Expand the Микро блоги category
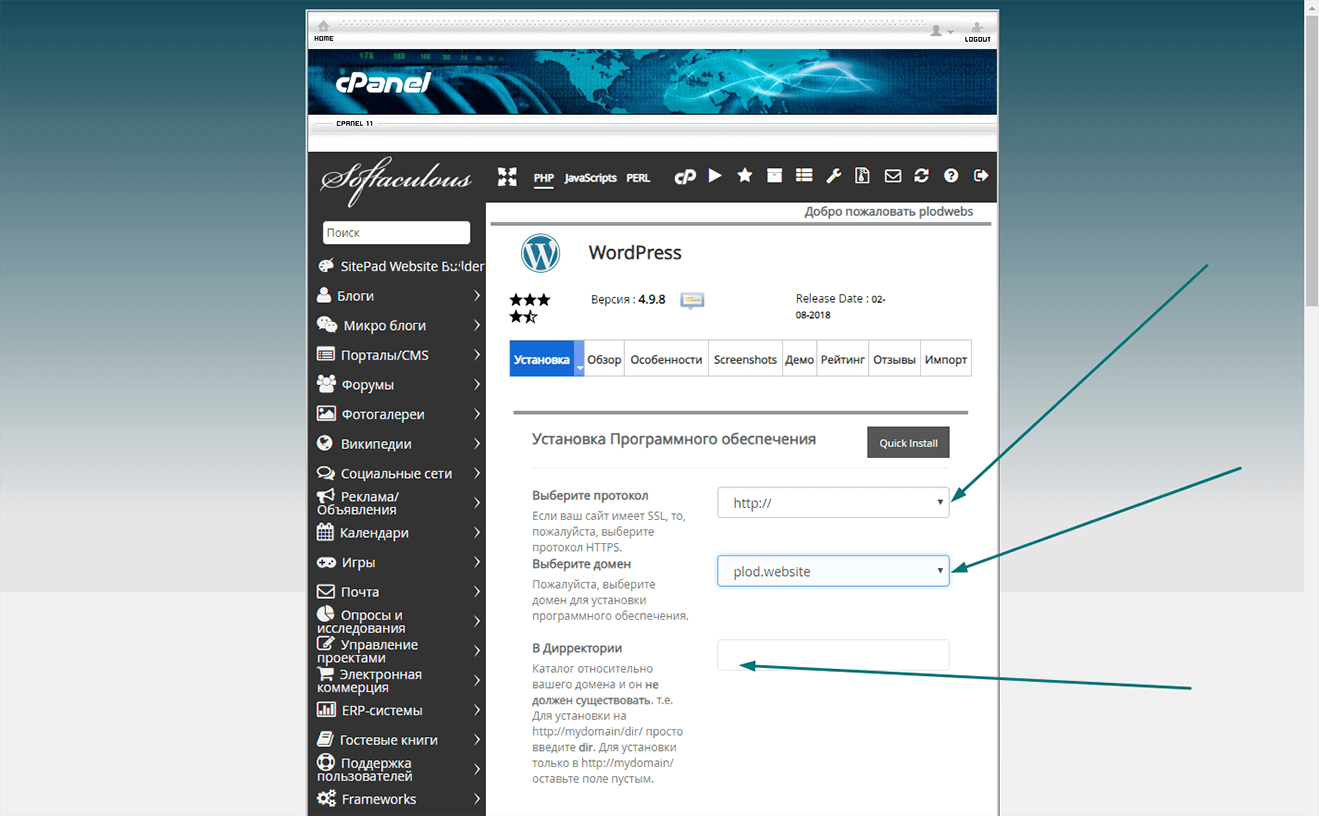 coord(399,325)
